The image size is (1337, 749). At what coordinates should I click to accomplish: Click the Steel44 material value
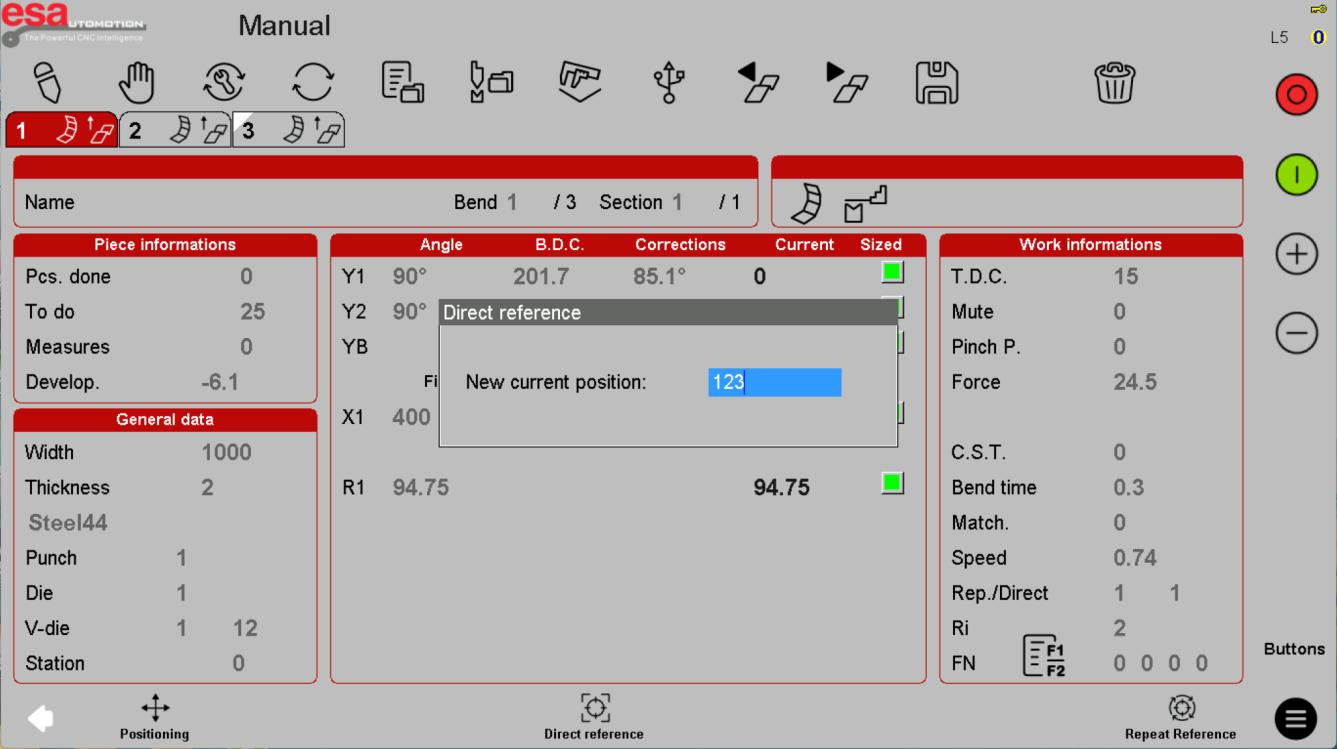point(68,523)
